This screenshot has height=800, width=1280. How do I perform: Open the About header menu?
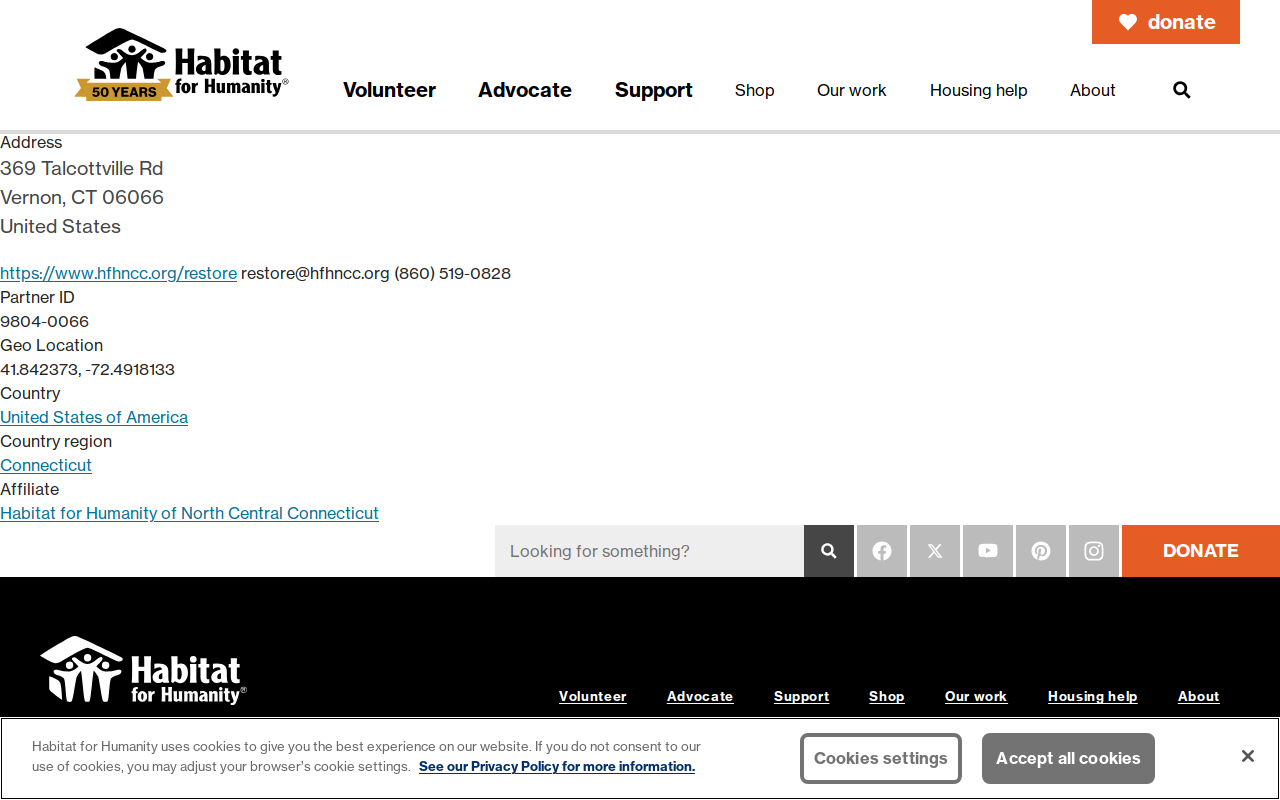pyautogui.click(x=1093, y=90)
